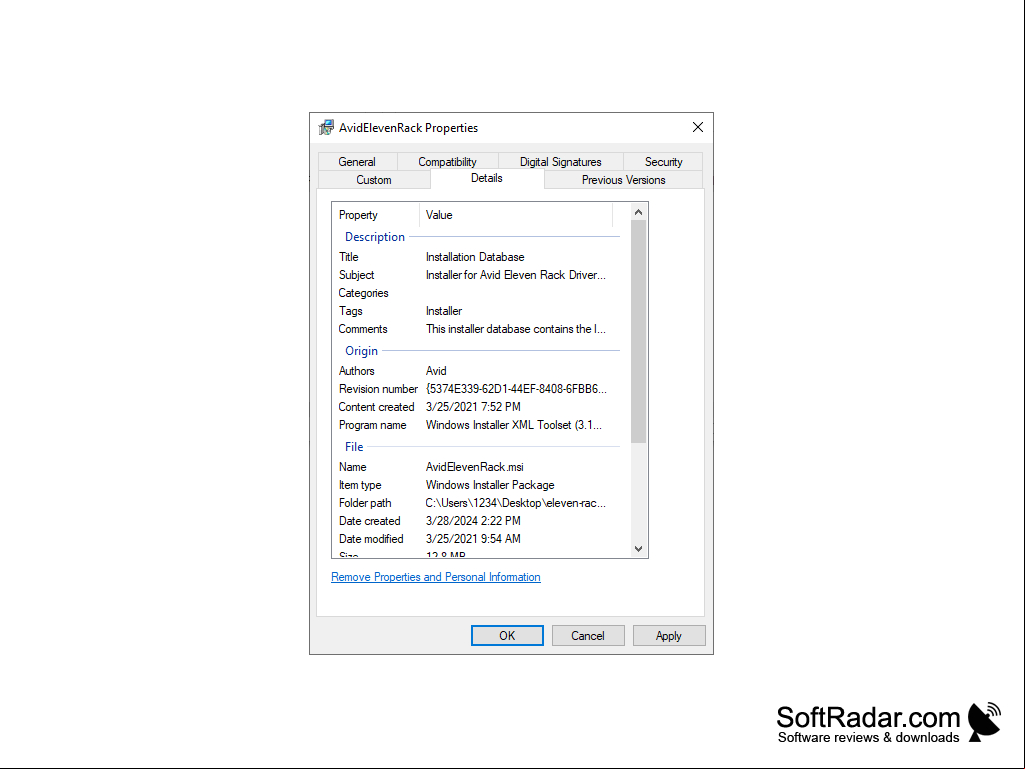The image size is (1025, 769).
Task: Click the 'Date created' property label
Action: pos(369,521)
